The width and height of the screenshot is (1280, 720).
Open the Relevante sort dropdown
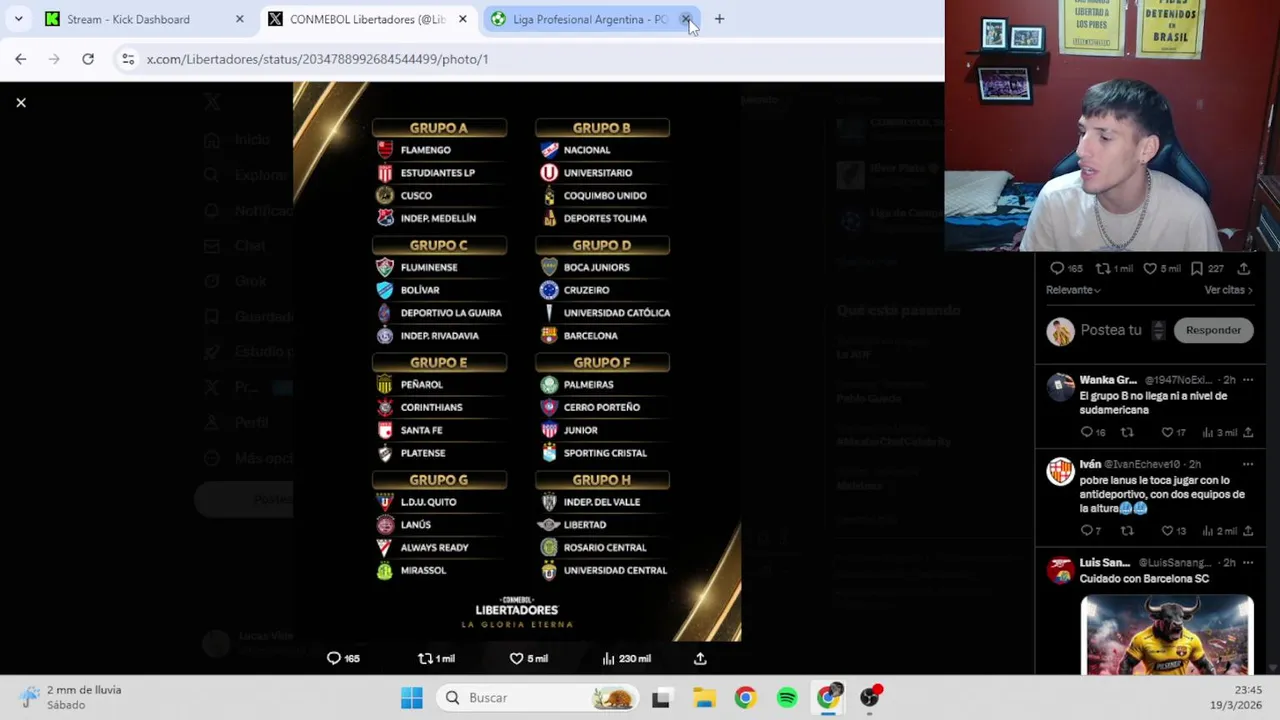click(x=1073, y=290)
